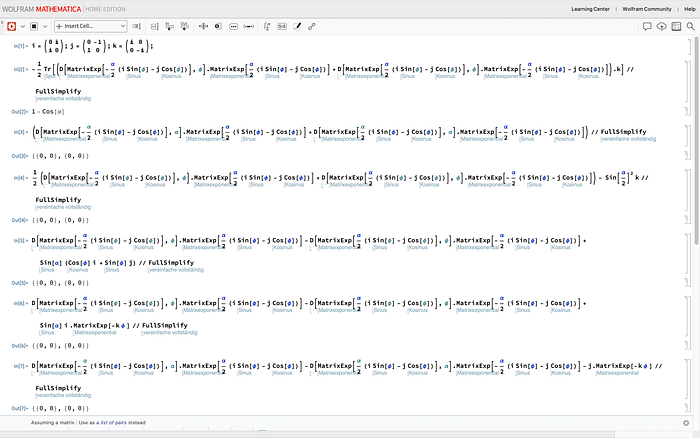Click the 'Sin[α]' term in In[5]
Image resolution: width=700 pixels, height=438 pixels.
(x=50, y=263)
